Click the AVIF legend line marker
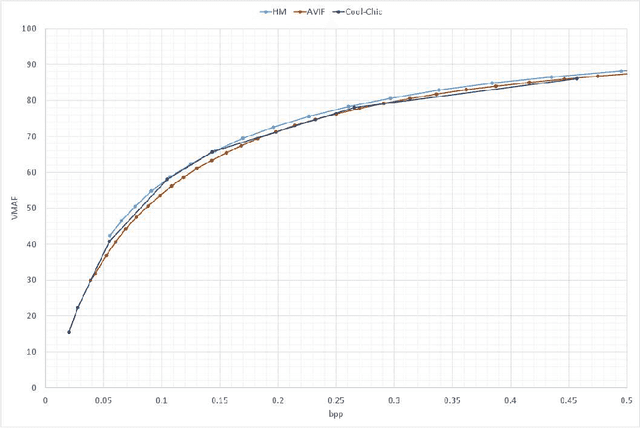This screenshot has width=640, height=428. click(x=301, y=12)
